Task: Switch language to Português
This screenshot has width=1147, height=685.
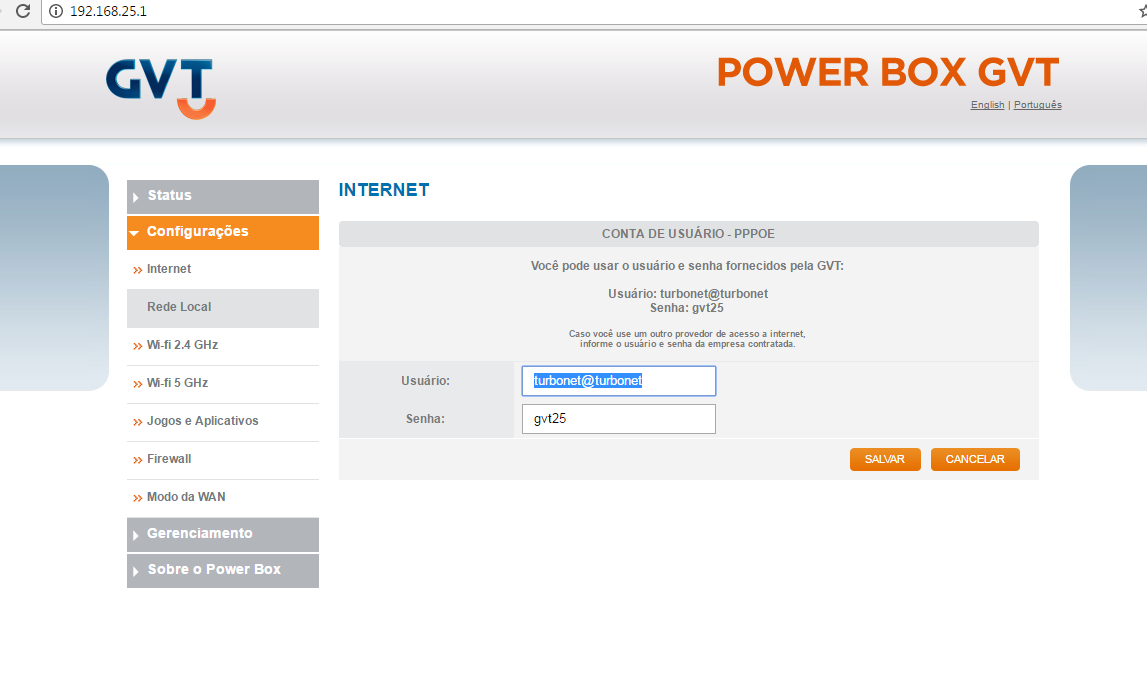Action: [1037, 105]
